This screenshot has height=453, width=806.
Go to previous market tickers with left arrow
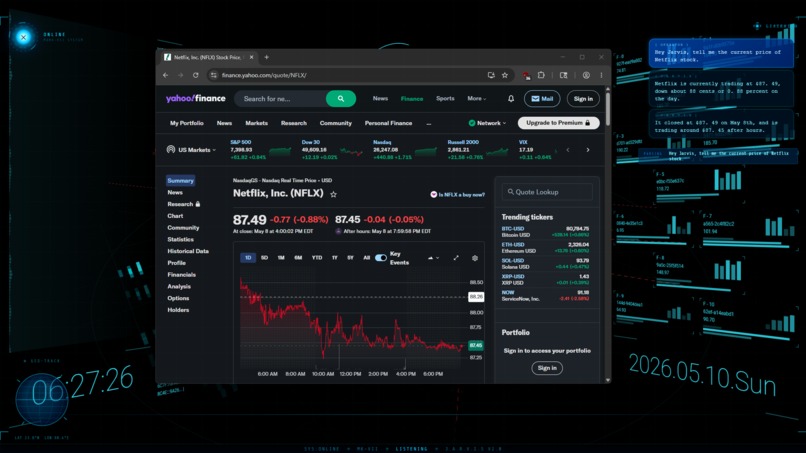568,150
